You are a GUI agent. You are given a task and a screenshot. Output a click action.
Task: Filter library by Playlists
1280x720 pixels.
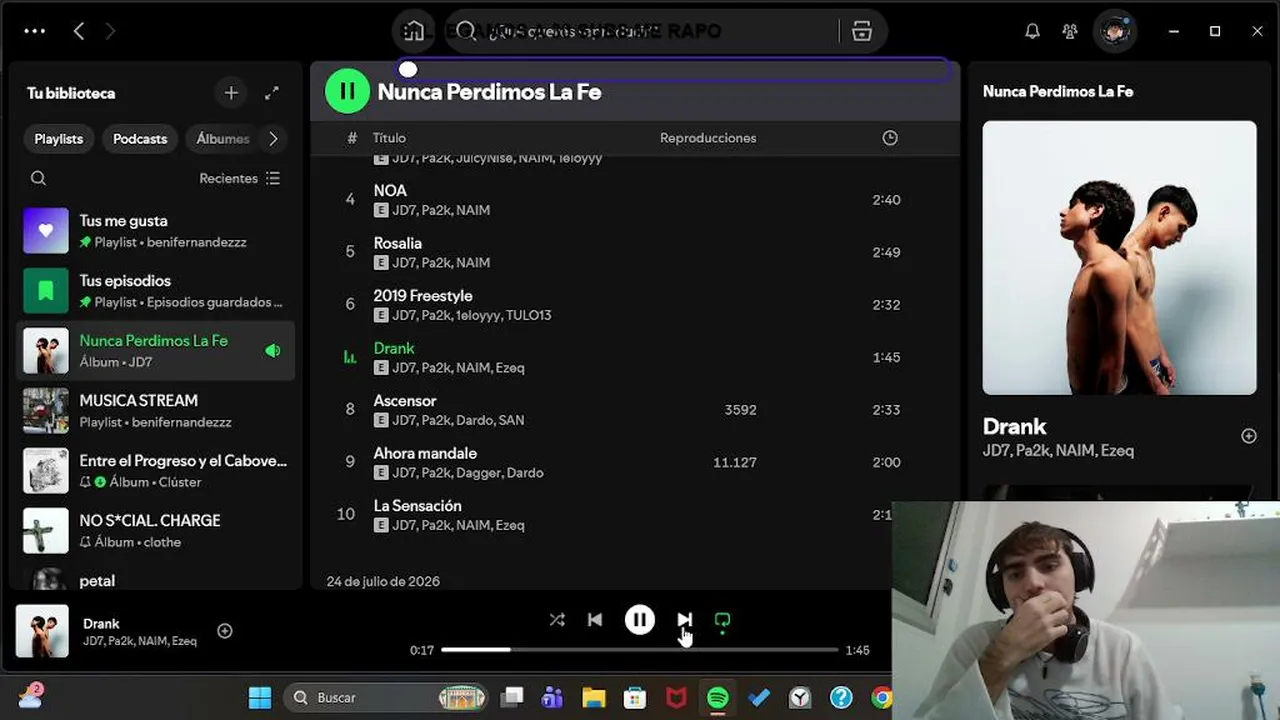pos(59,139)
